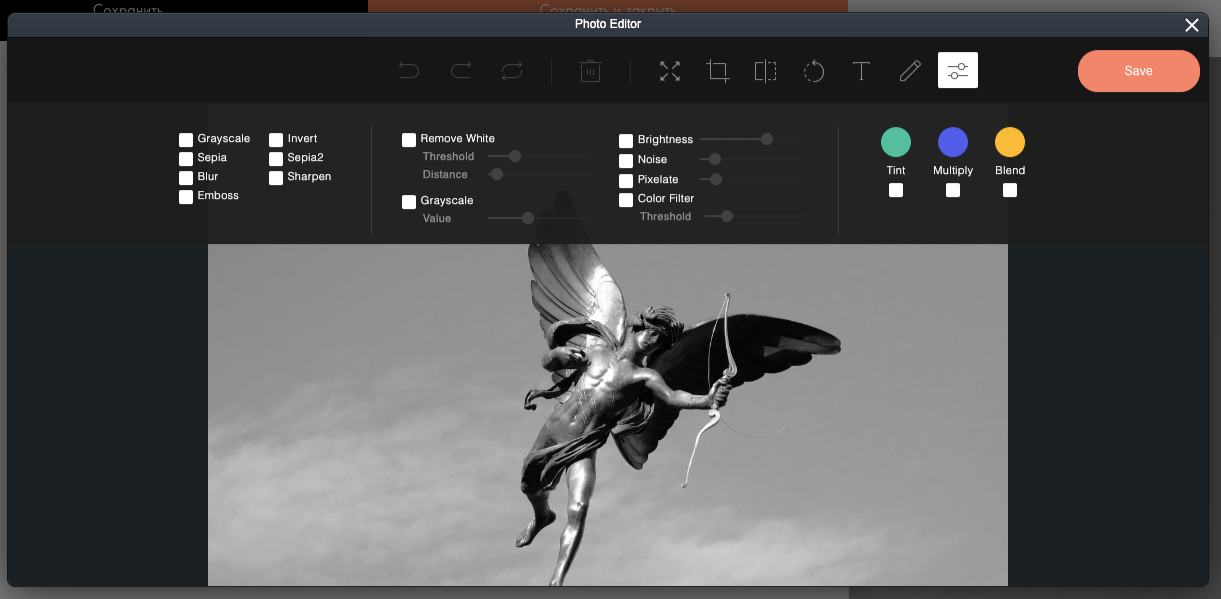Screen dimensions: 1221x599
Task: Click the Redo arrow icon
Action: 461,71
